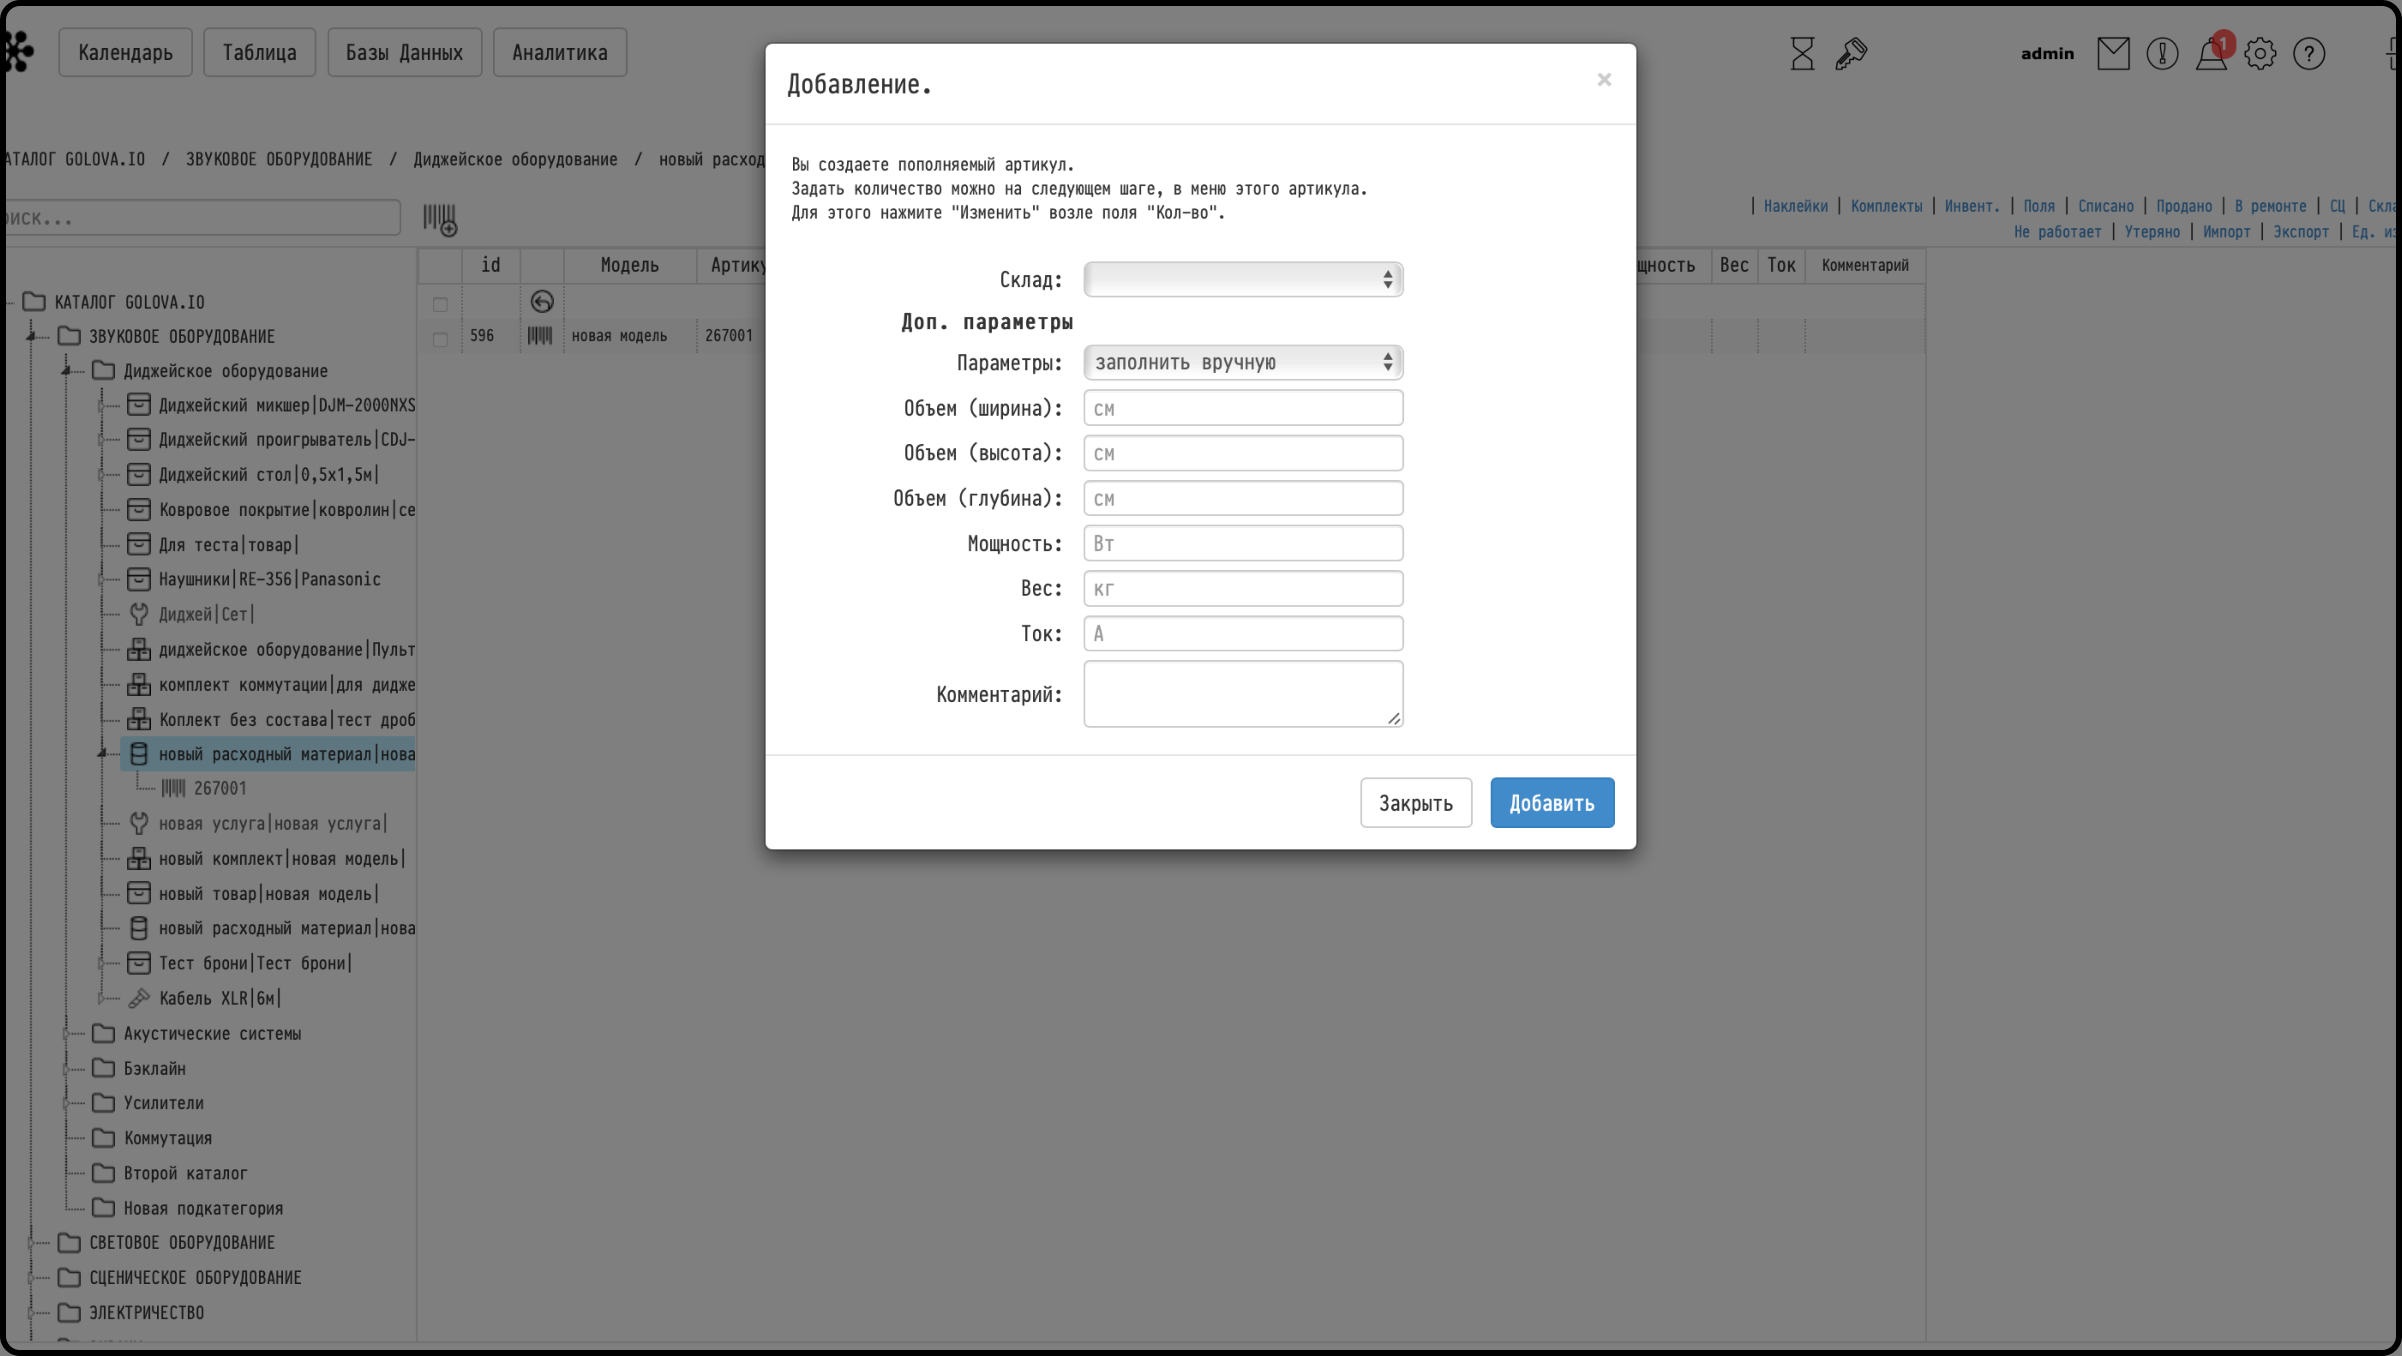
Task: Click the service icon of Диджей|Сет
Action: [139, 614]
